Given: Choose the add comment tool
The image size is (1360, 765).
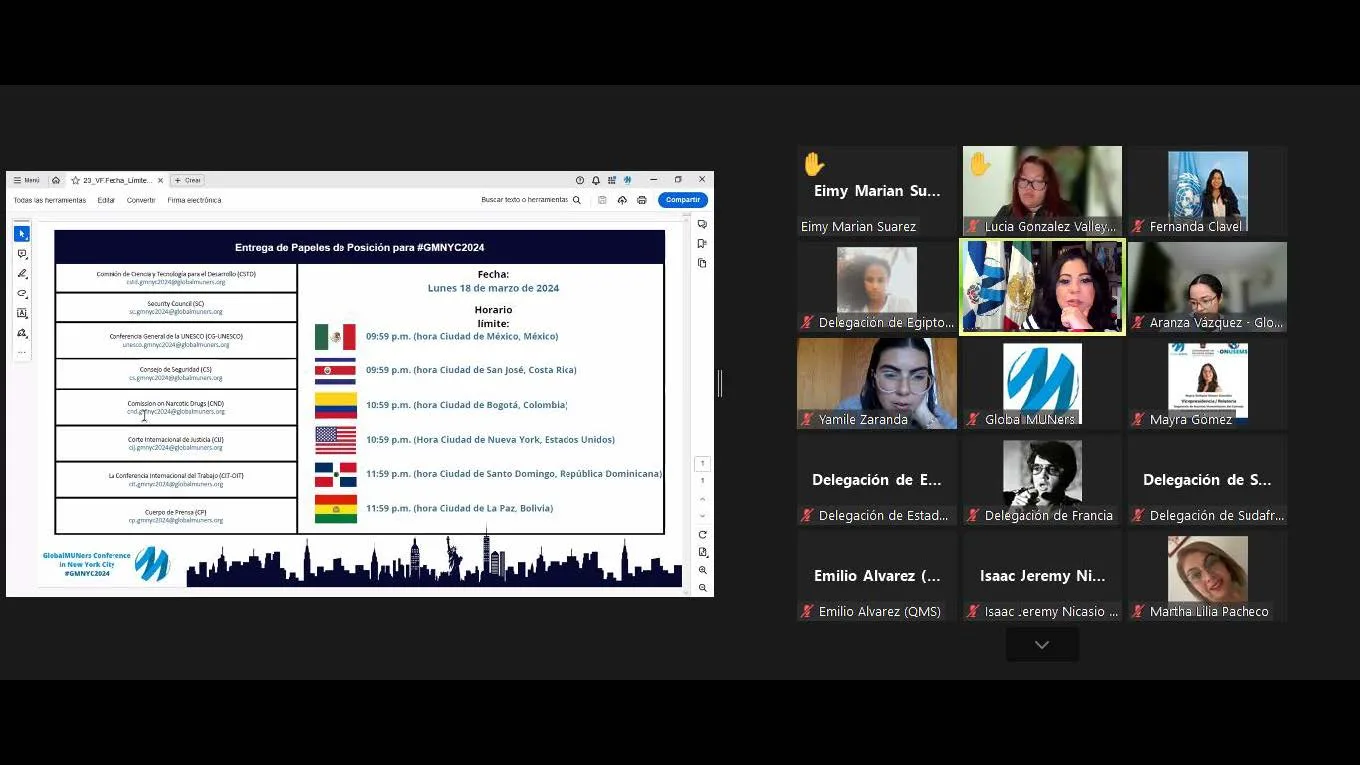Looking at the screenshot, I should tap(22, 254).
